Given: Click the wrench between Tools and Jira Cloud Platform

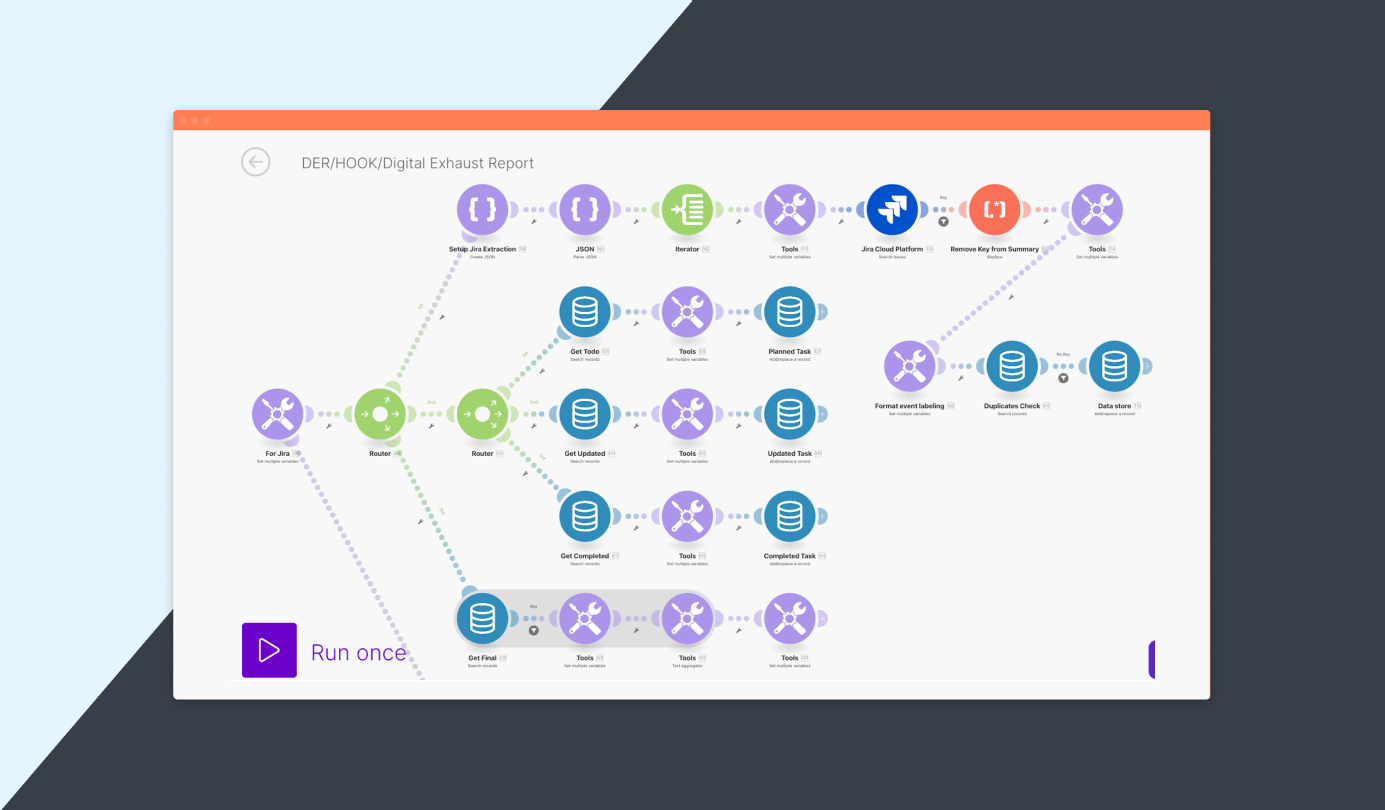Looking at the screenshot, I should (x=842, y=221).
